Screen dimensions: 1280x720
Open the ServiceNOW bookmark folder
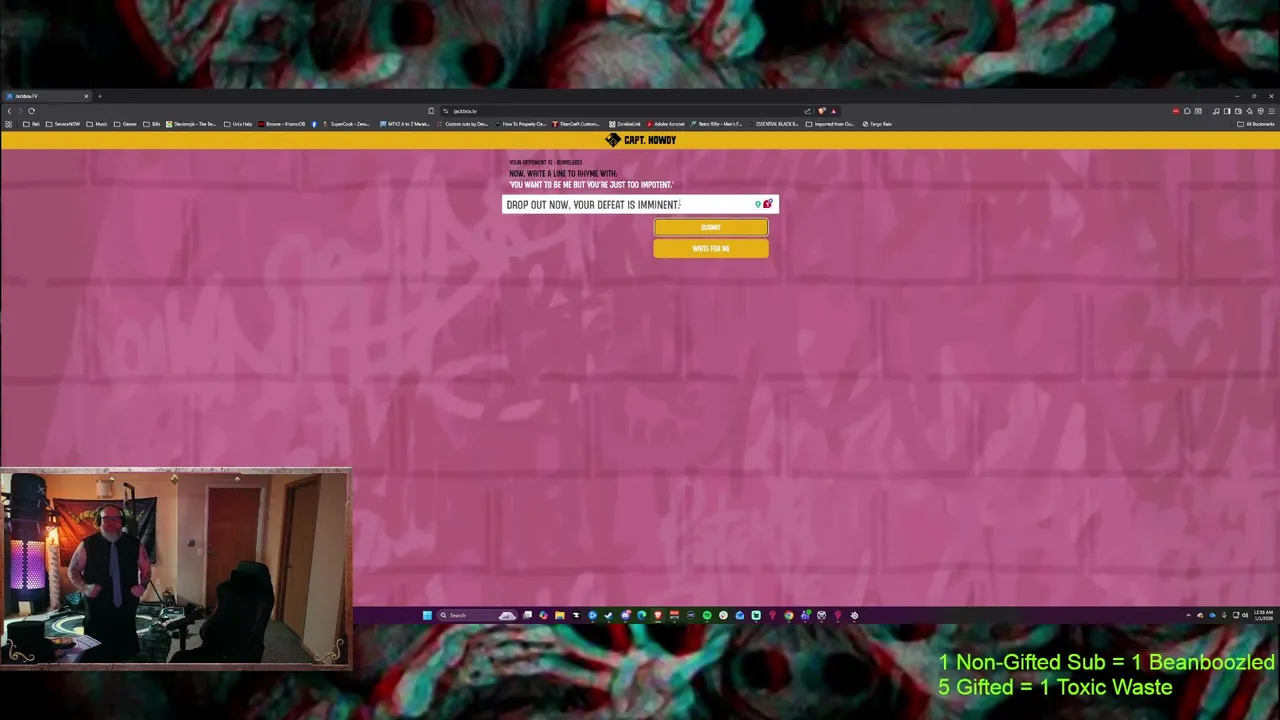pos(63,124)
